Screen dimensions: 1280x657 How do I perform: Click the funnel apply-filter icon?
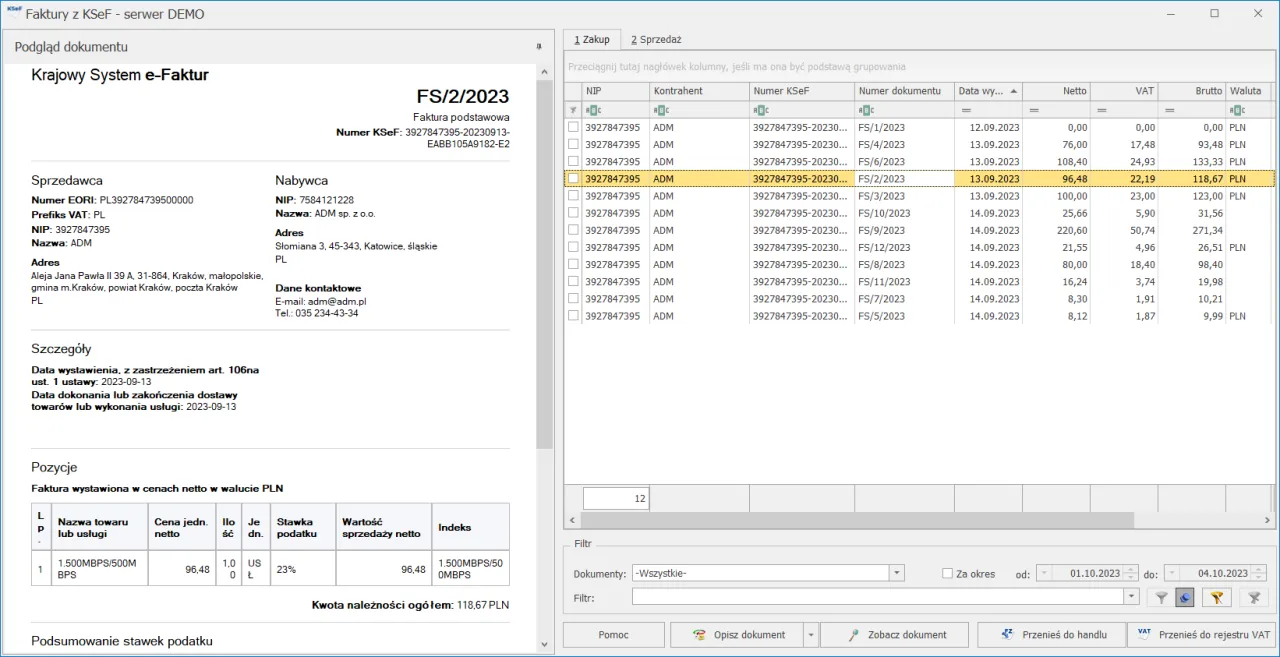pyautogui.click(x=1161, y=597)
